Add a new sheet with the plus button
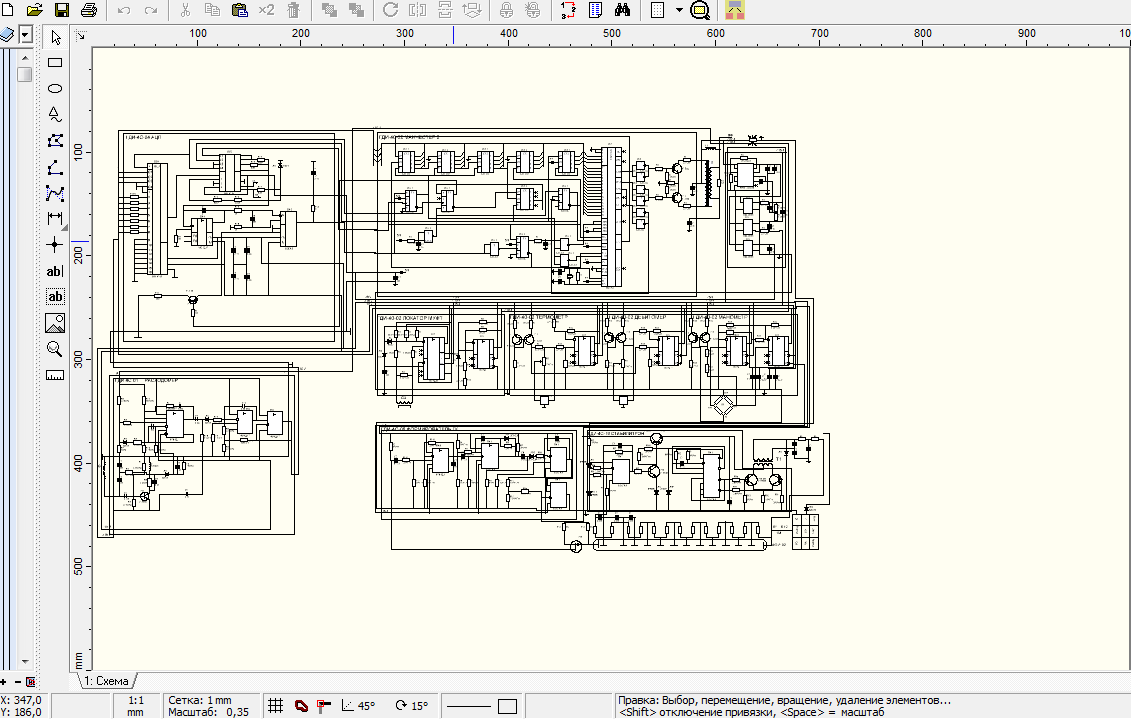The width and height of the screenshot is (1131, 719). coord(4,681)
